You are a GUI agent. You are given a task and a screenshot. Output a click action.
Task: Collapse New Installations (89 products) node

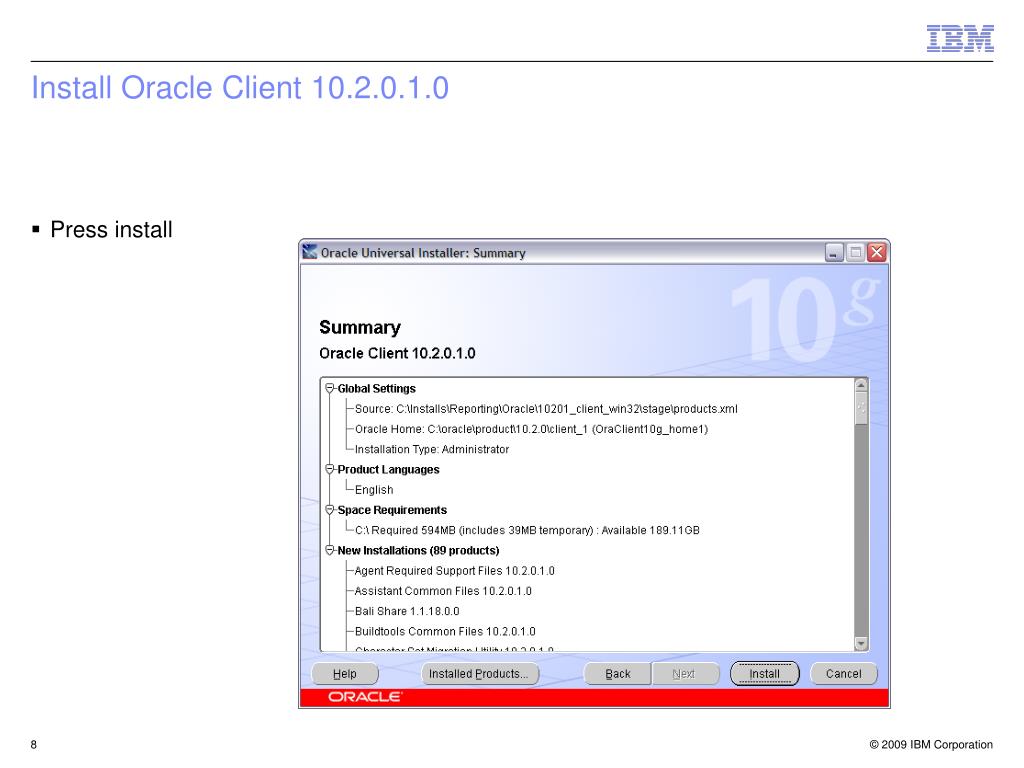330,550
